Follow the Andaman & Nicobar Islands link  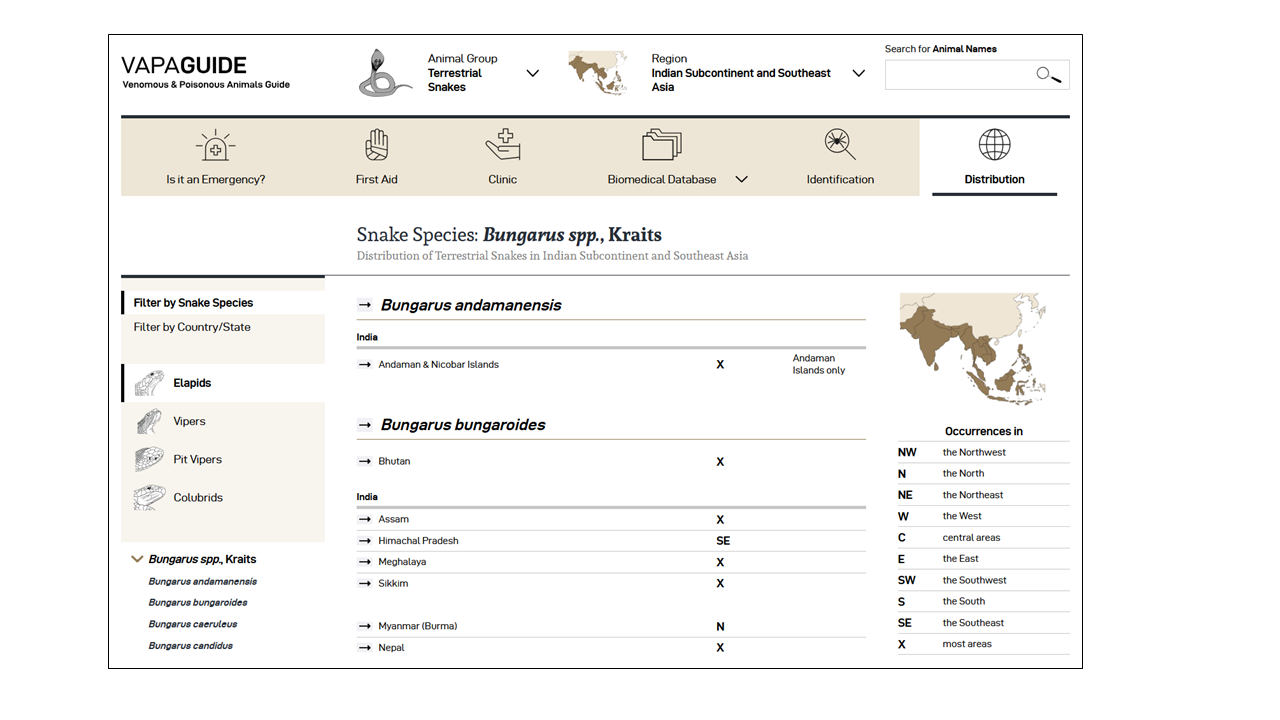[438, 365]
